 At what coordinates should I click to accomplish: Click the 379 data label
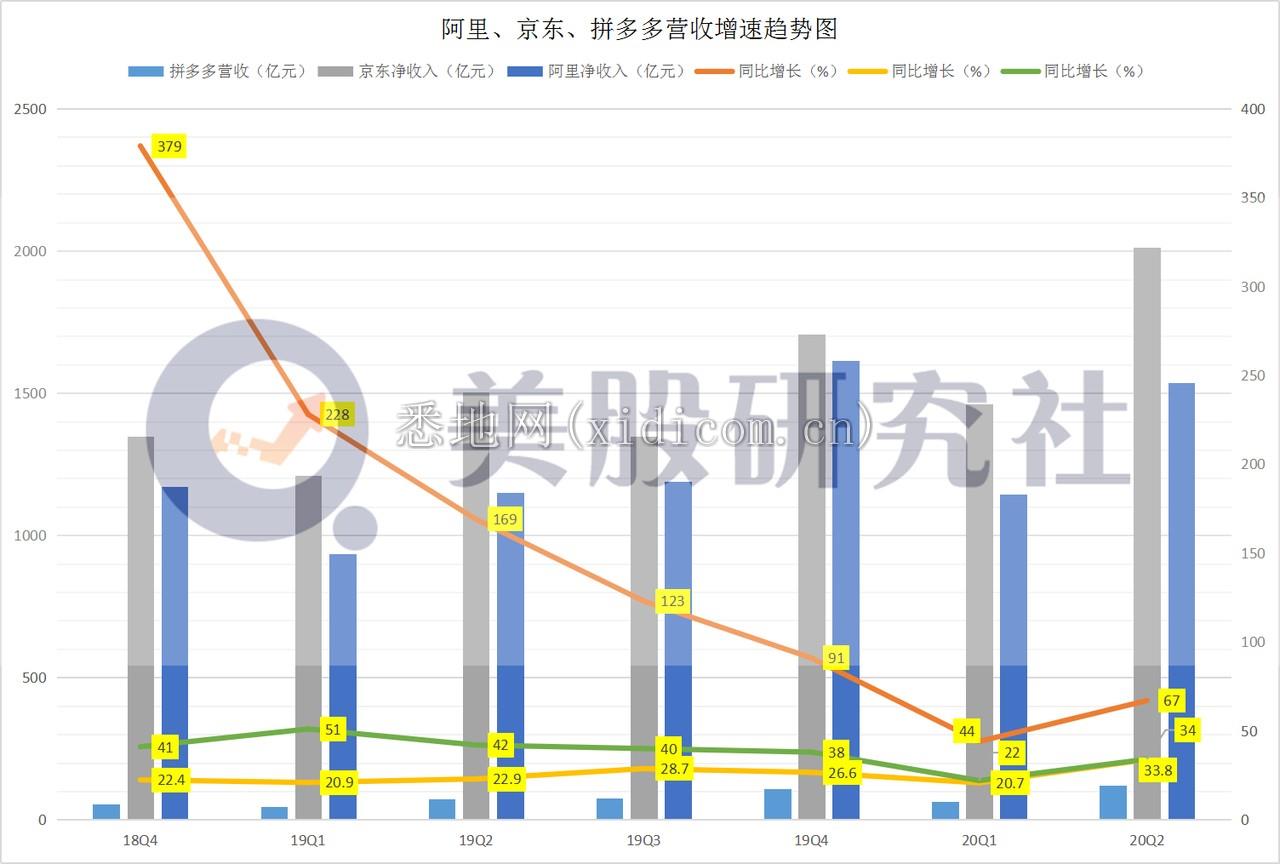pyautogui.click(x=170, y=147)
